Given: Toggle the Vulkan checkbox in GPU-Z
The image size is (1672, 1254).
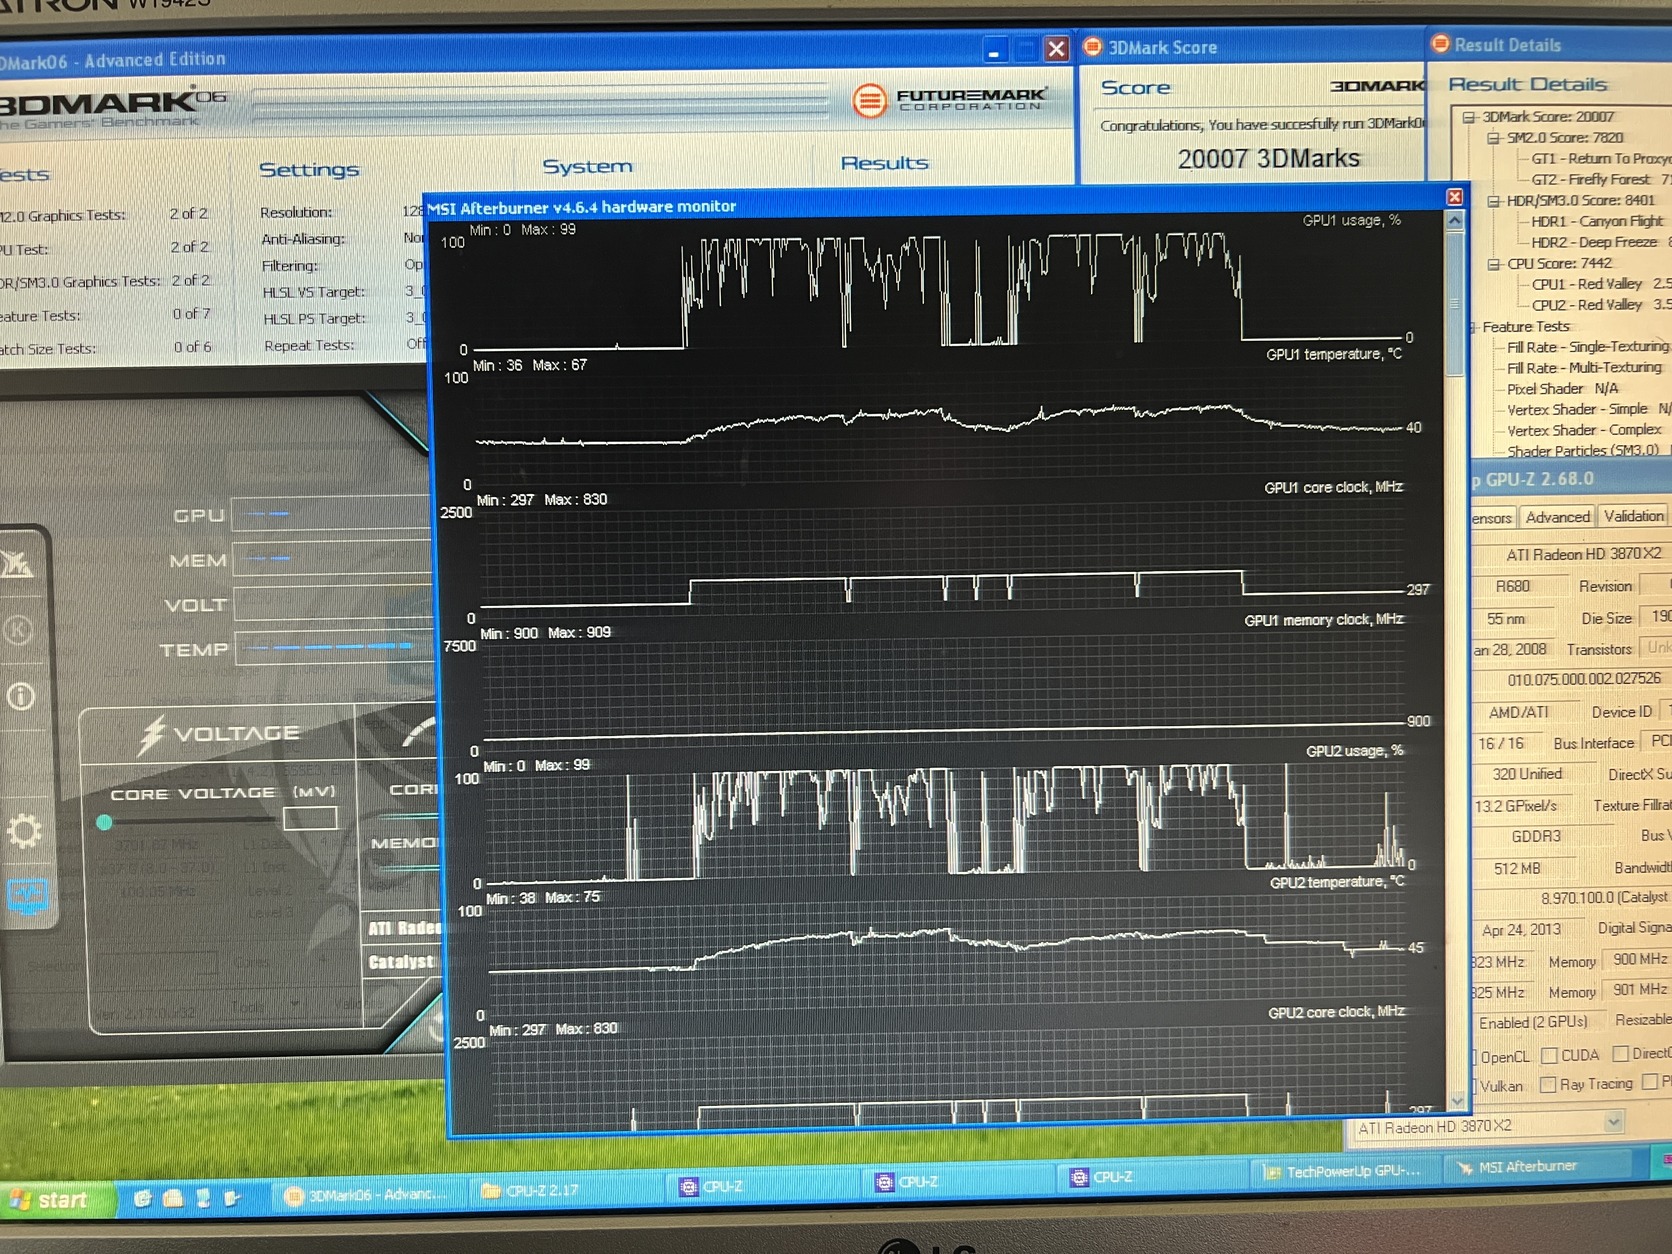Looking at the screenshot, I should [1474, 1086].
